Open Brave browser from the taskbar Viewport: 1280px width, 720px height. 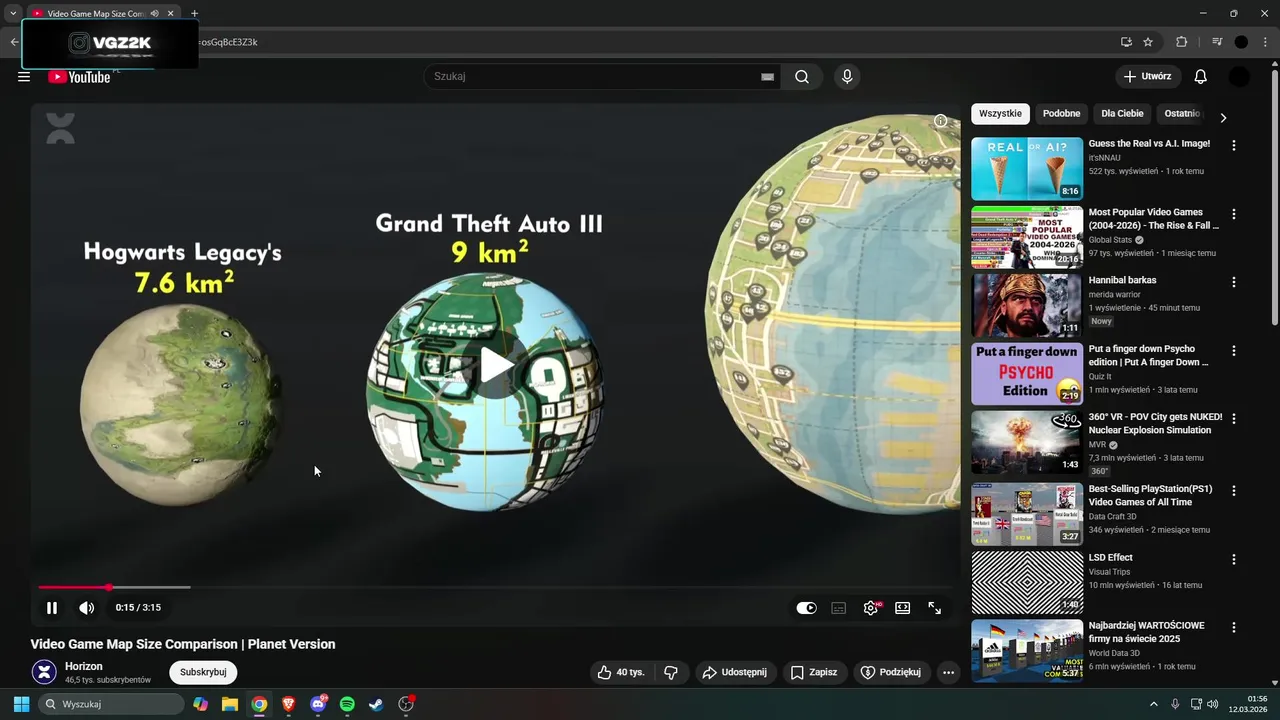coord(289,704)
